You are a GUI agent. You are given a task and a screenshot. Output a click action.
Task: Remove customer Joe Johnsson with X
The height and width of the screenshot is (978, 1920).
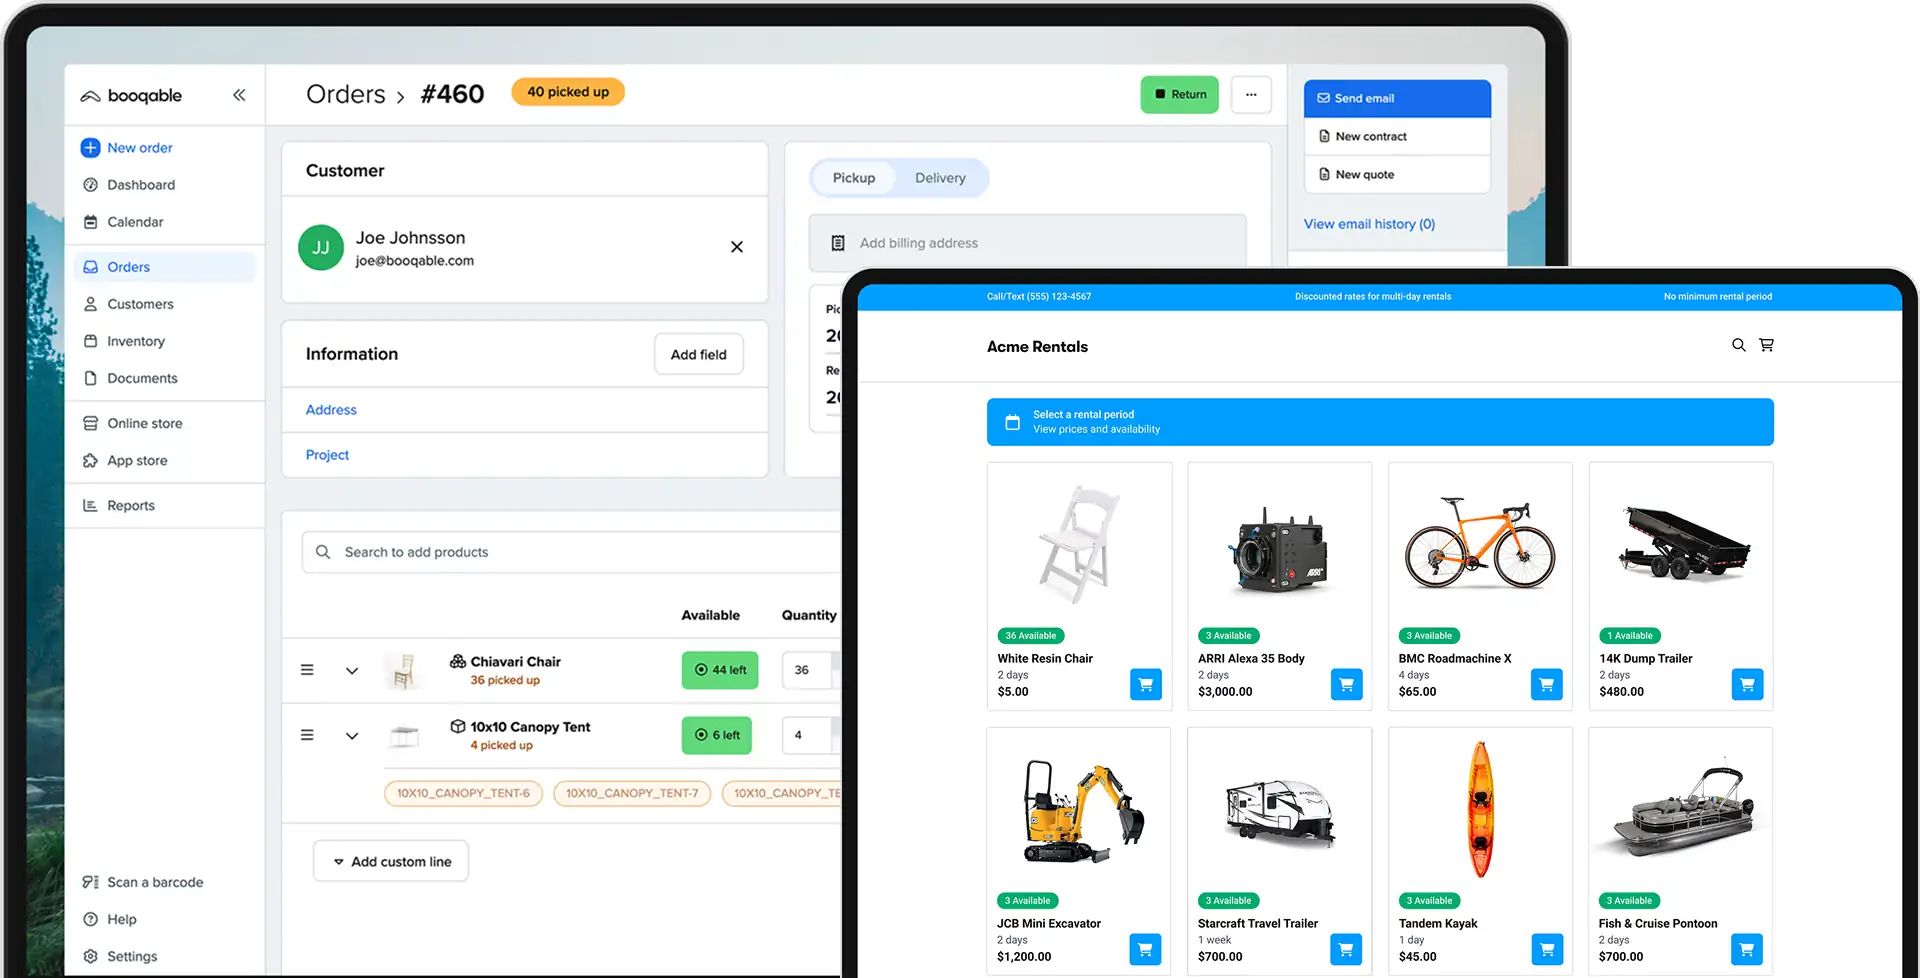pos(737,247)
